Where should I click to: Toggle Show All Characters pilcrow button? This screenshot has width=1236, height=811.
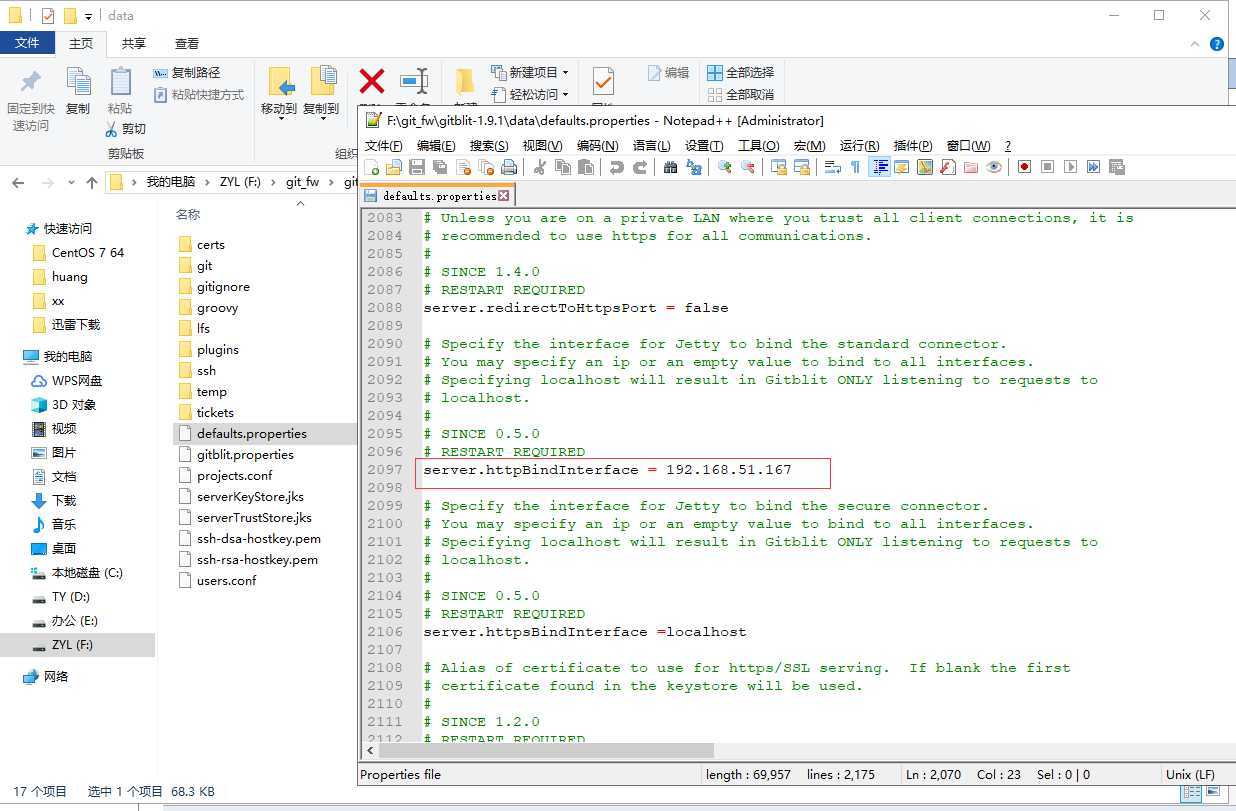click(x=855, y=167)
